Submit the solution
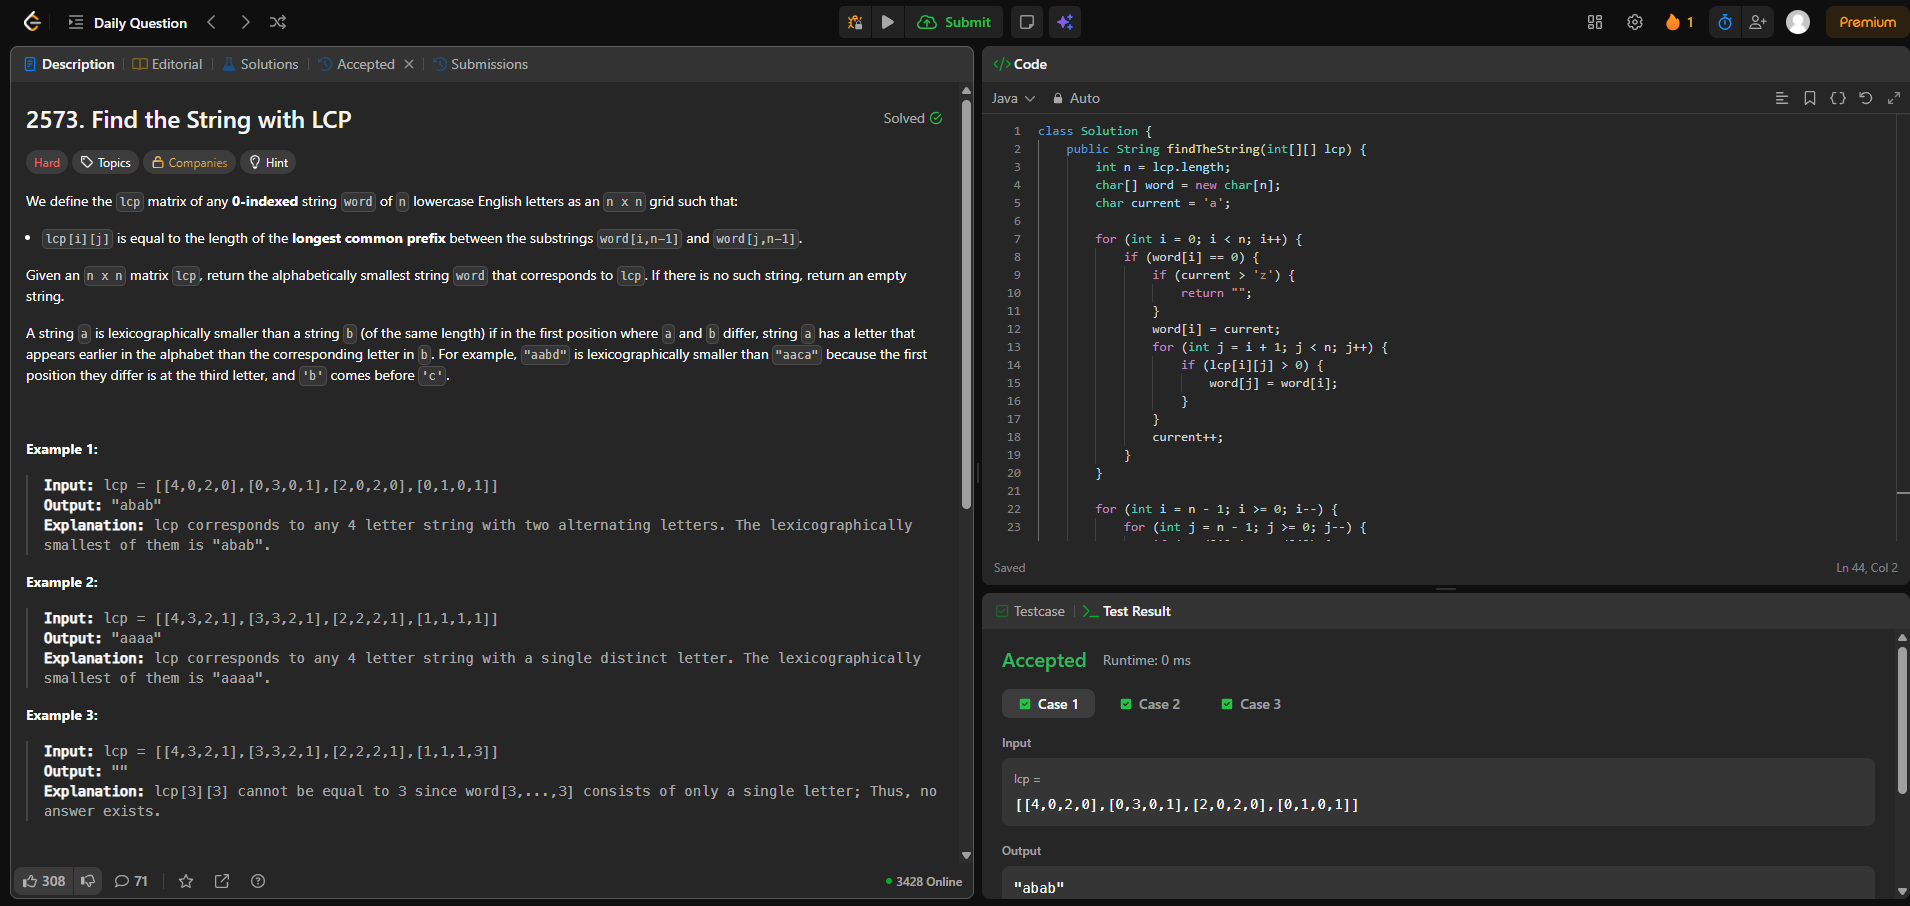Viewport: 1910px width, 906px height. tap(955, 22)
